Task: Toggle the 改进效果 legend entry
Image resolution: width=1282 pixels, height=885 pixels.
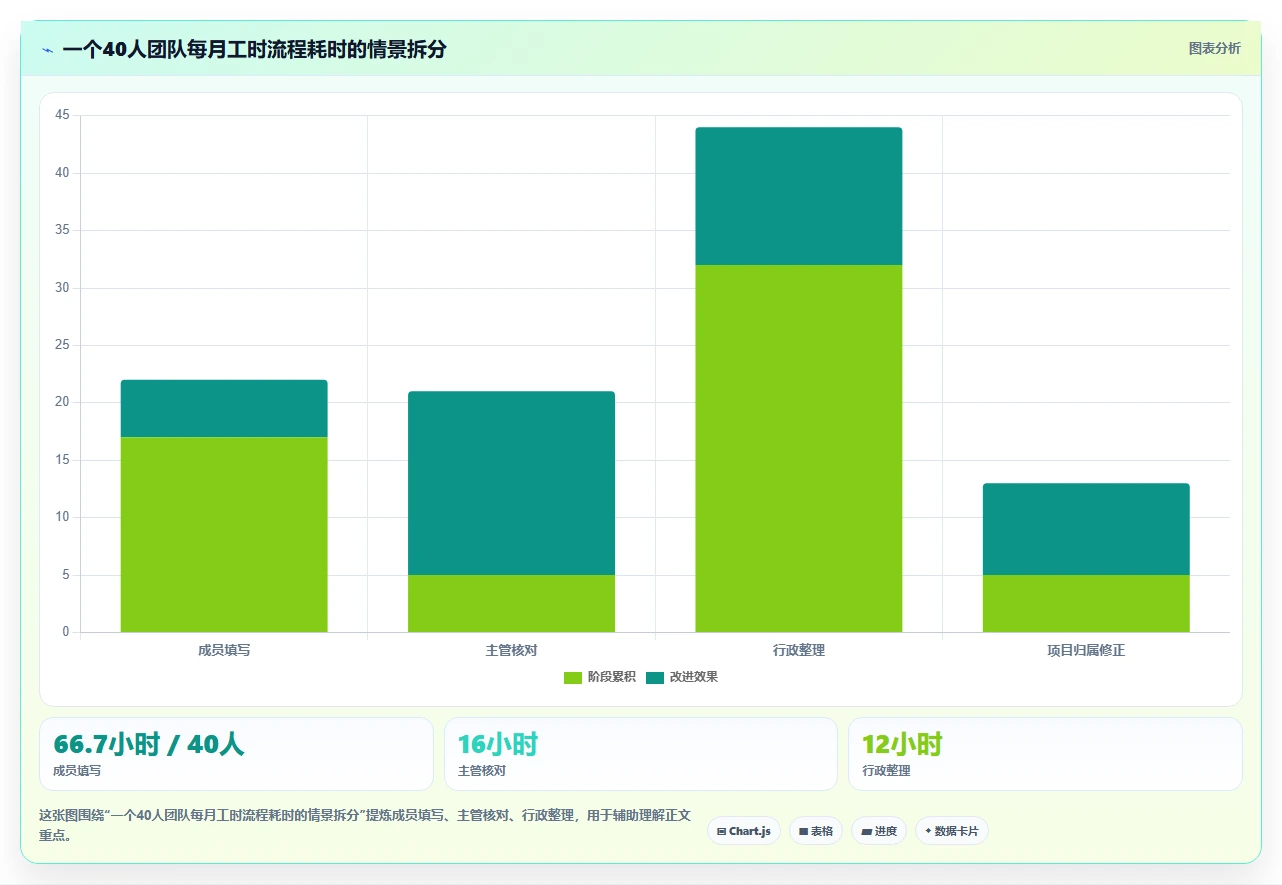Action: [x=682, y=677]
